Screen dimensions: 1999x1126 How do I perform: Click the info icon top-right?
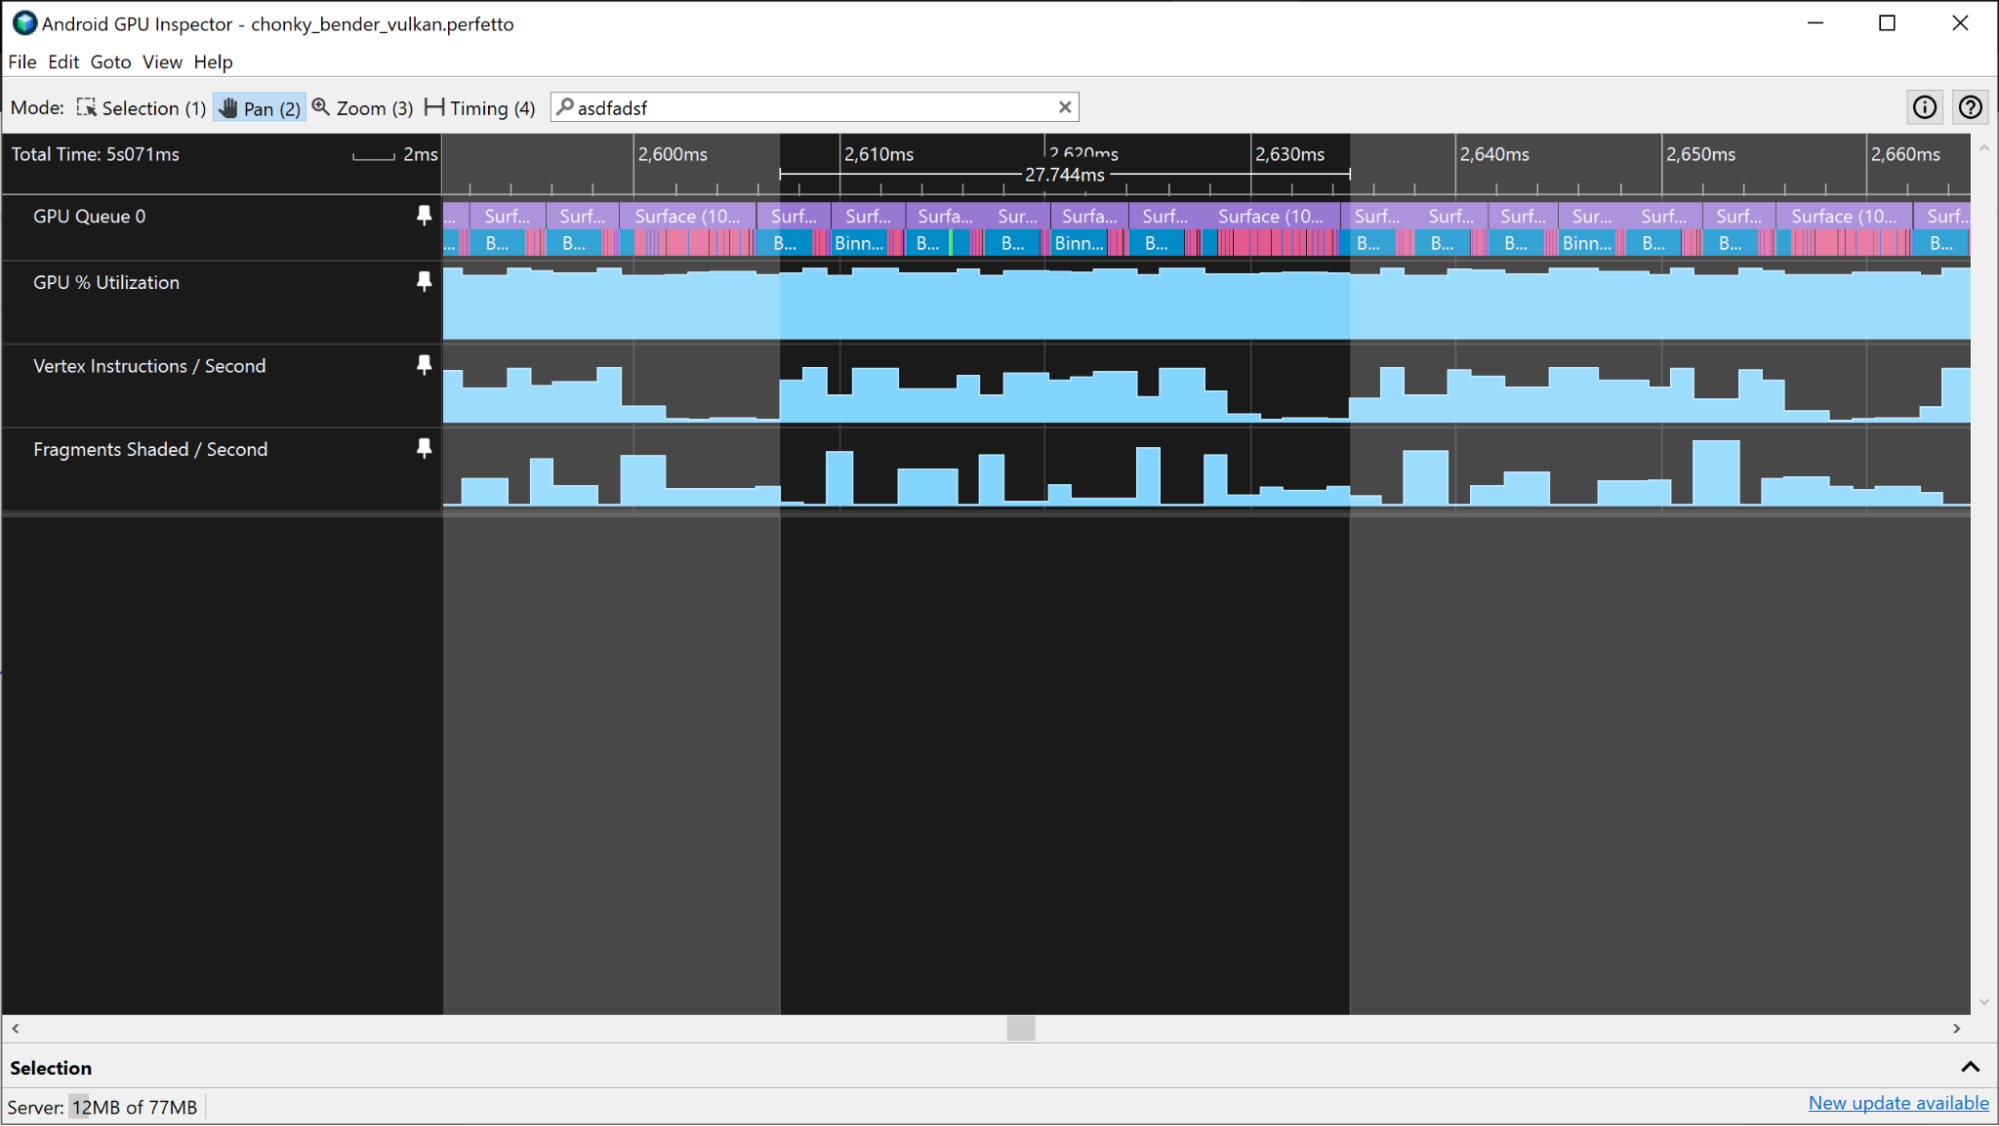pyautogui.click(x=1923, y=107)
